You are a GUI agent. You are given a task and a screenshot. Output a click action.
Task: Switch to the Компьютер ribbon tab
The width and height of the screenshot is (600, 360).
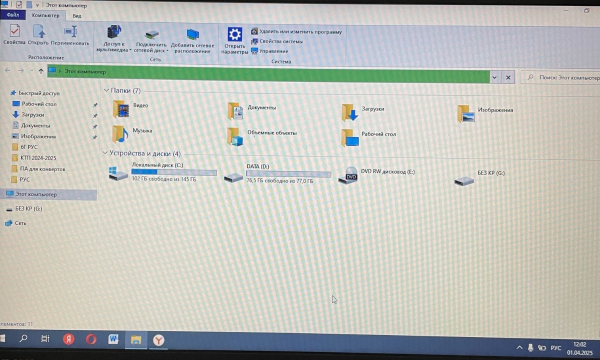(46, 15)
